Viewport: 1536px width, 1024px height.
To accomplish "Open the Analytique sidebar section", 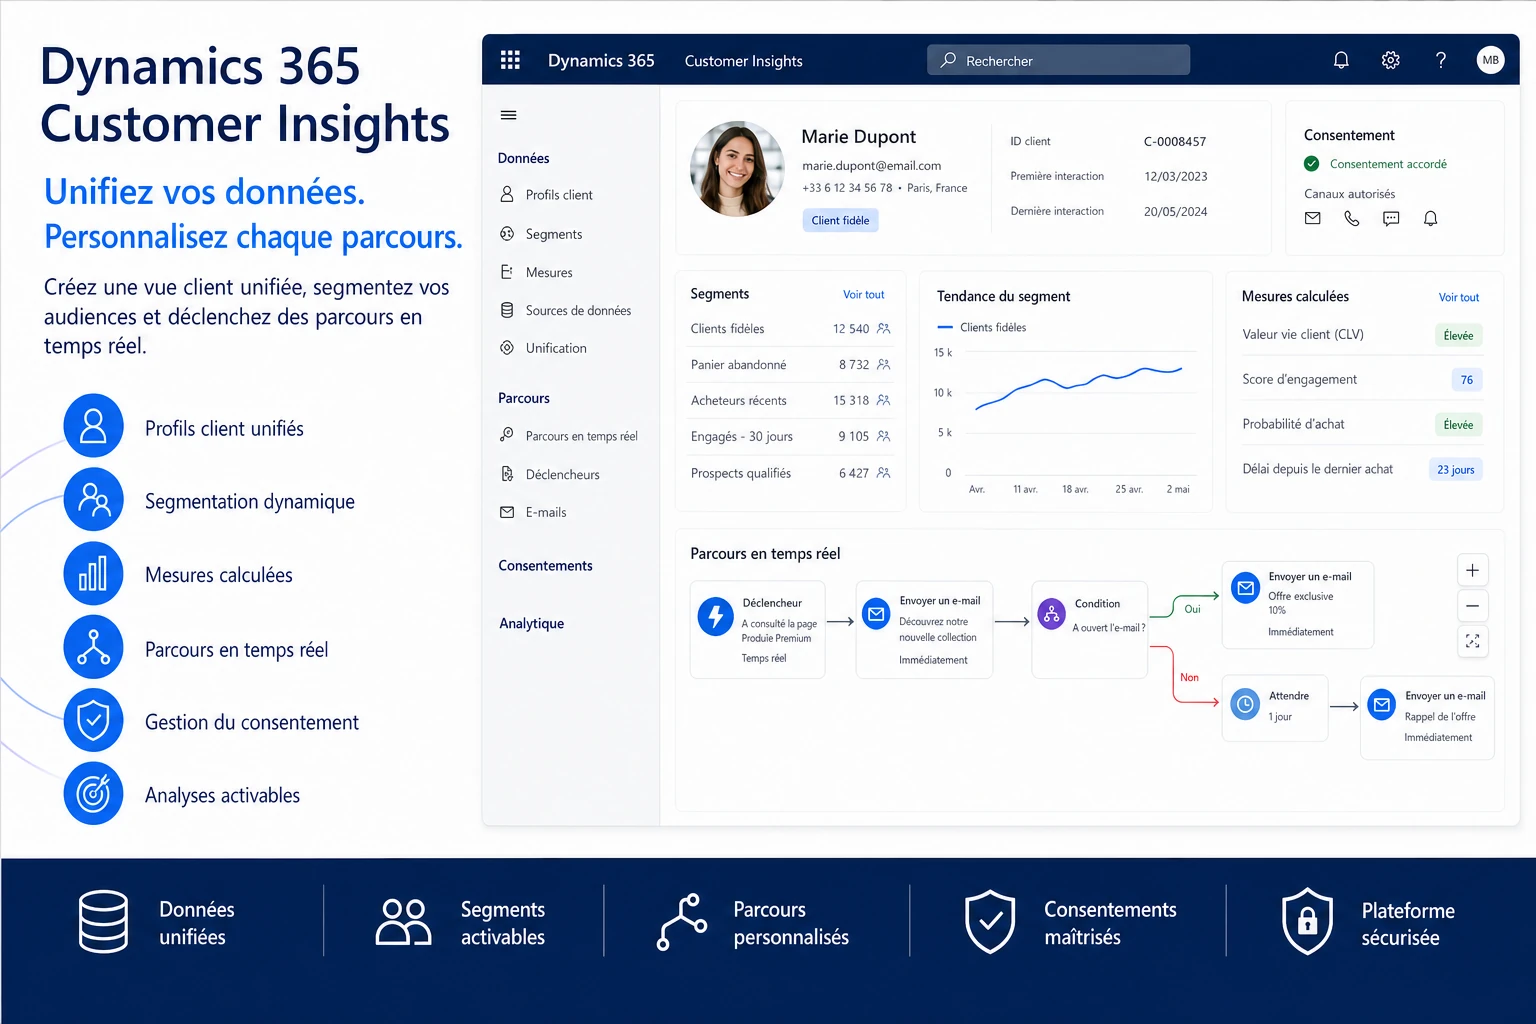I will coord(532,623).
